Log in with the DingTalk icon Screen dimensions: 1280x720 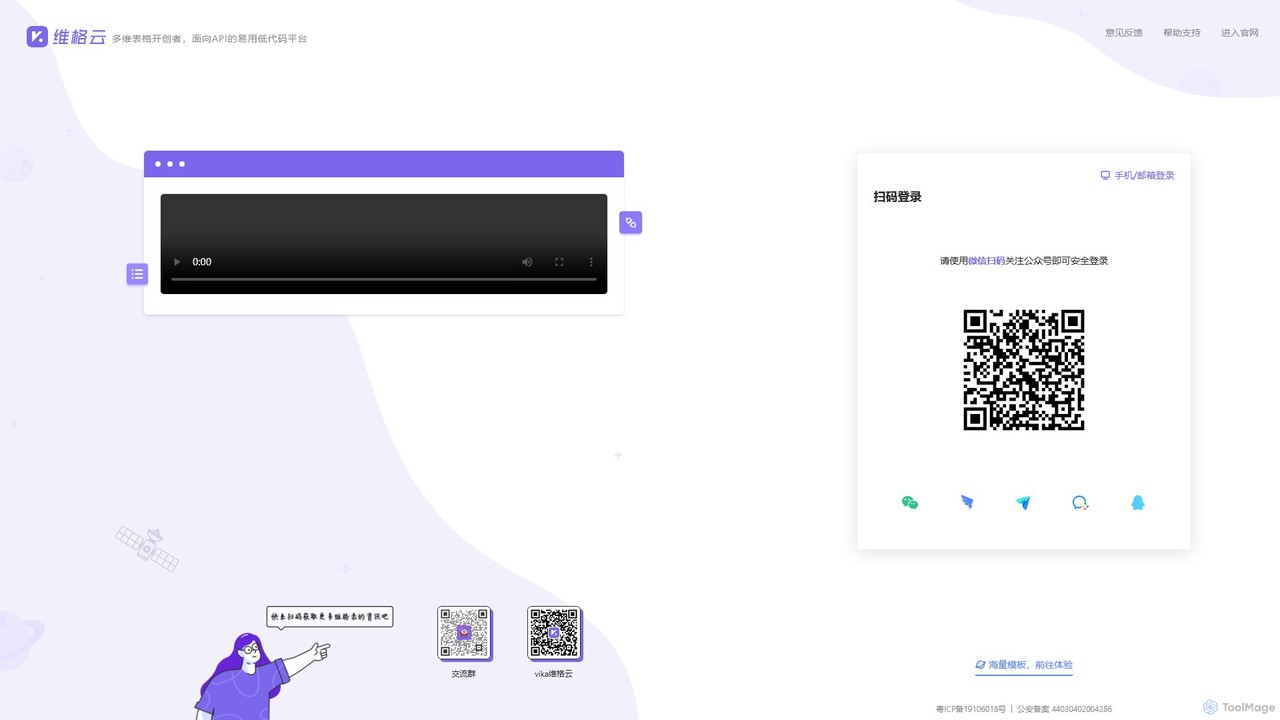[967, 503]
